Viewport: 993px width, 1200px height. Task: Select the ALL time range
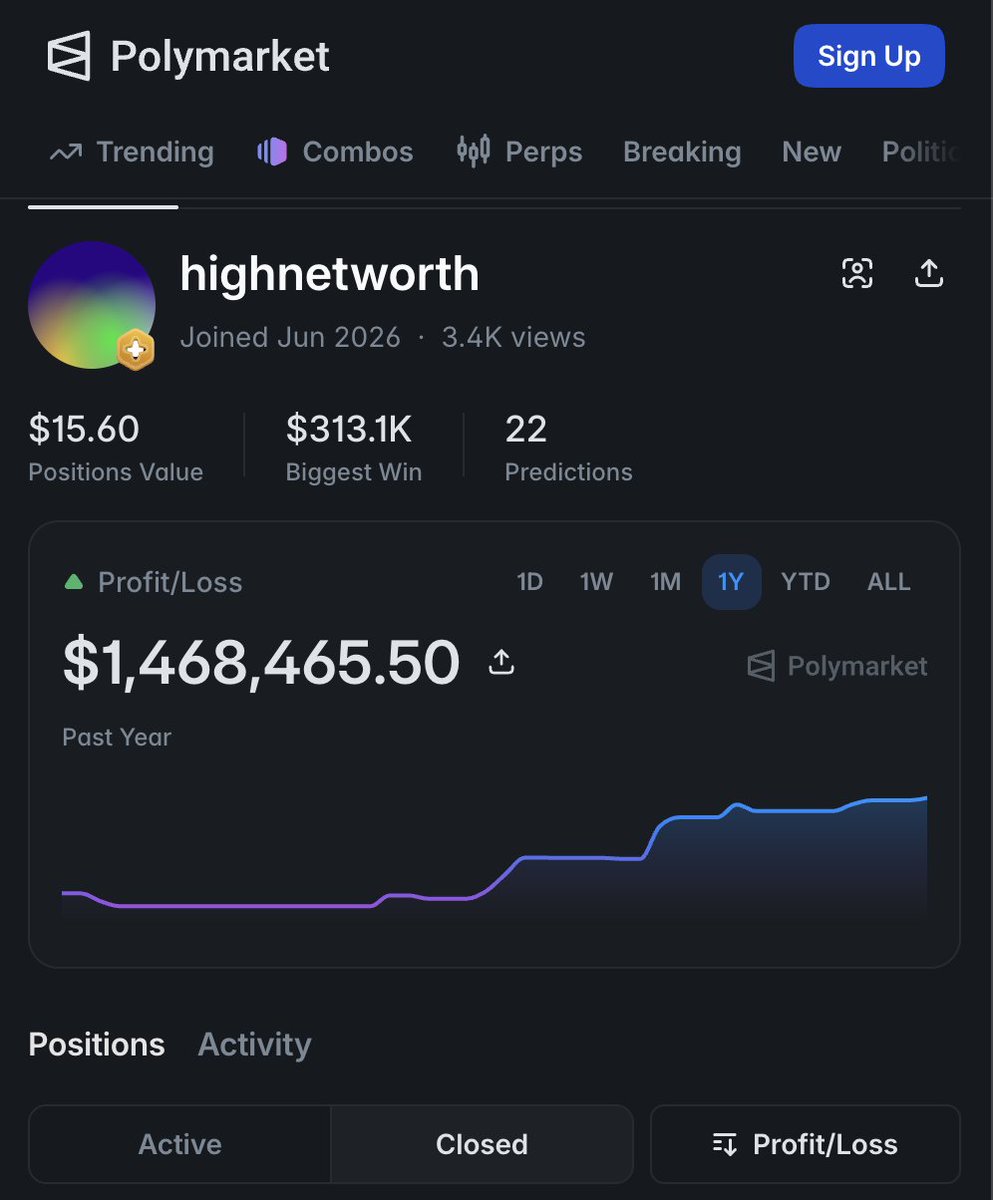(x=889, y=582)
